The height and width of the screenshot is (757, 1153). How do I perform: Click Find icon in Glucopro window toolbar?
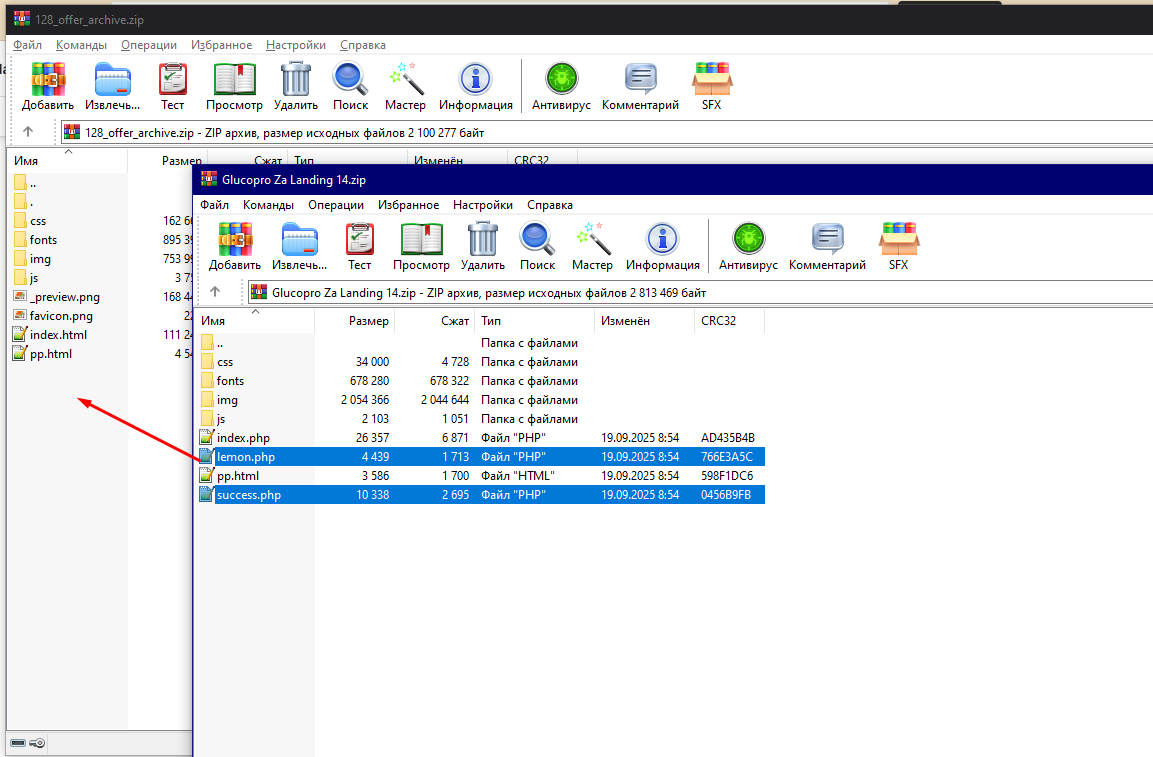coord(537,246)
